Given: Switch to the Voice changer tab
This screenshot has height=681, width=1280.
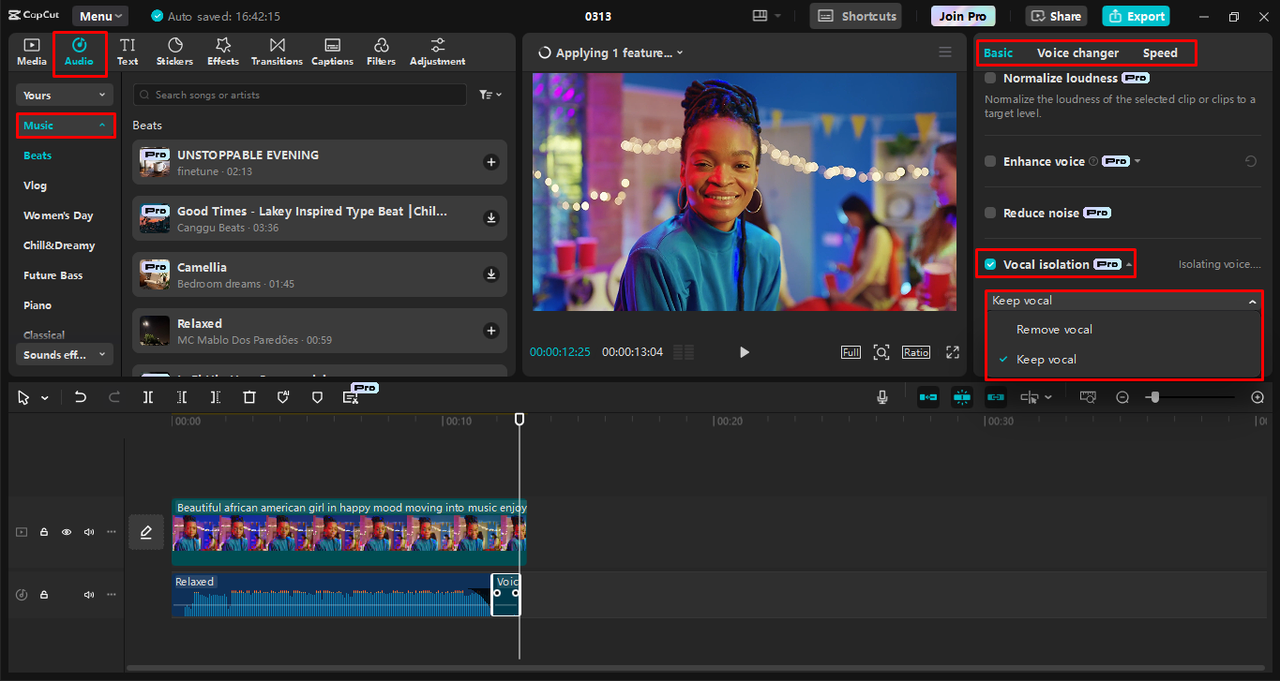Looking at the screenshot, I should point(1079,52).
